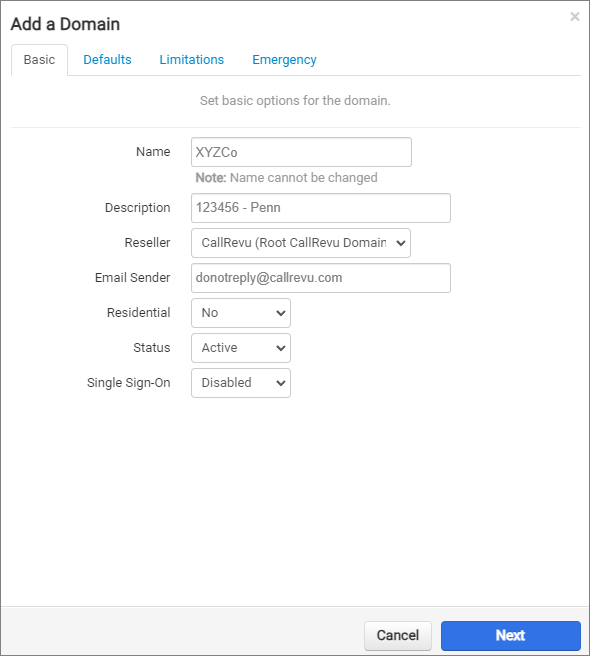The width and height of the screenshot is (590, 656).
Task: Switch to the Defaults tab
Action: pyautogui.click(x=107, y=60)
